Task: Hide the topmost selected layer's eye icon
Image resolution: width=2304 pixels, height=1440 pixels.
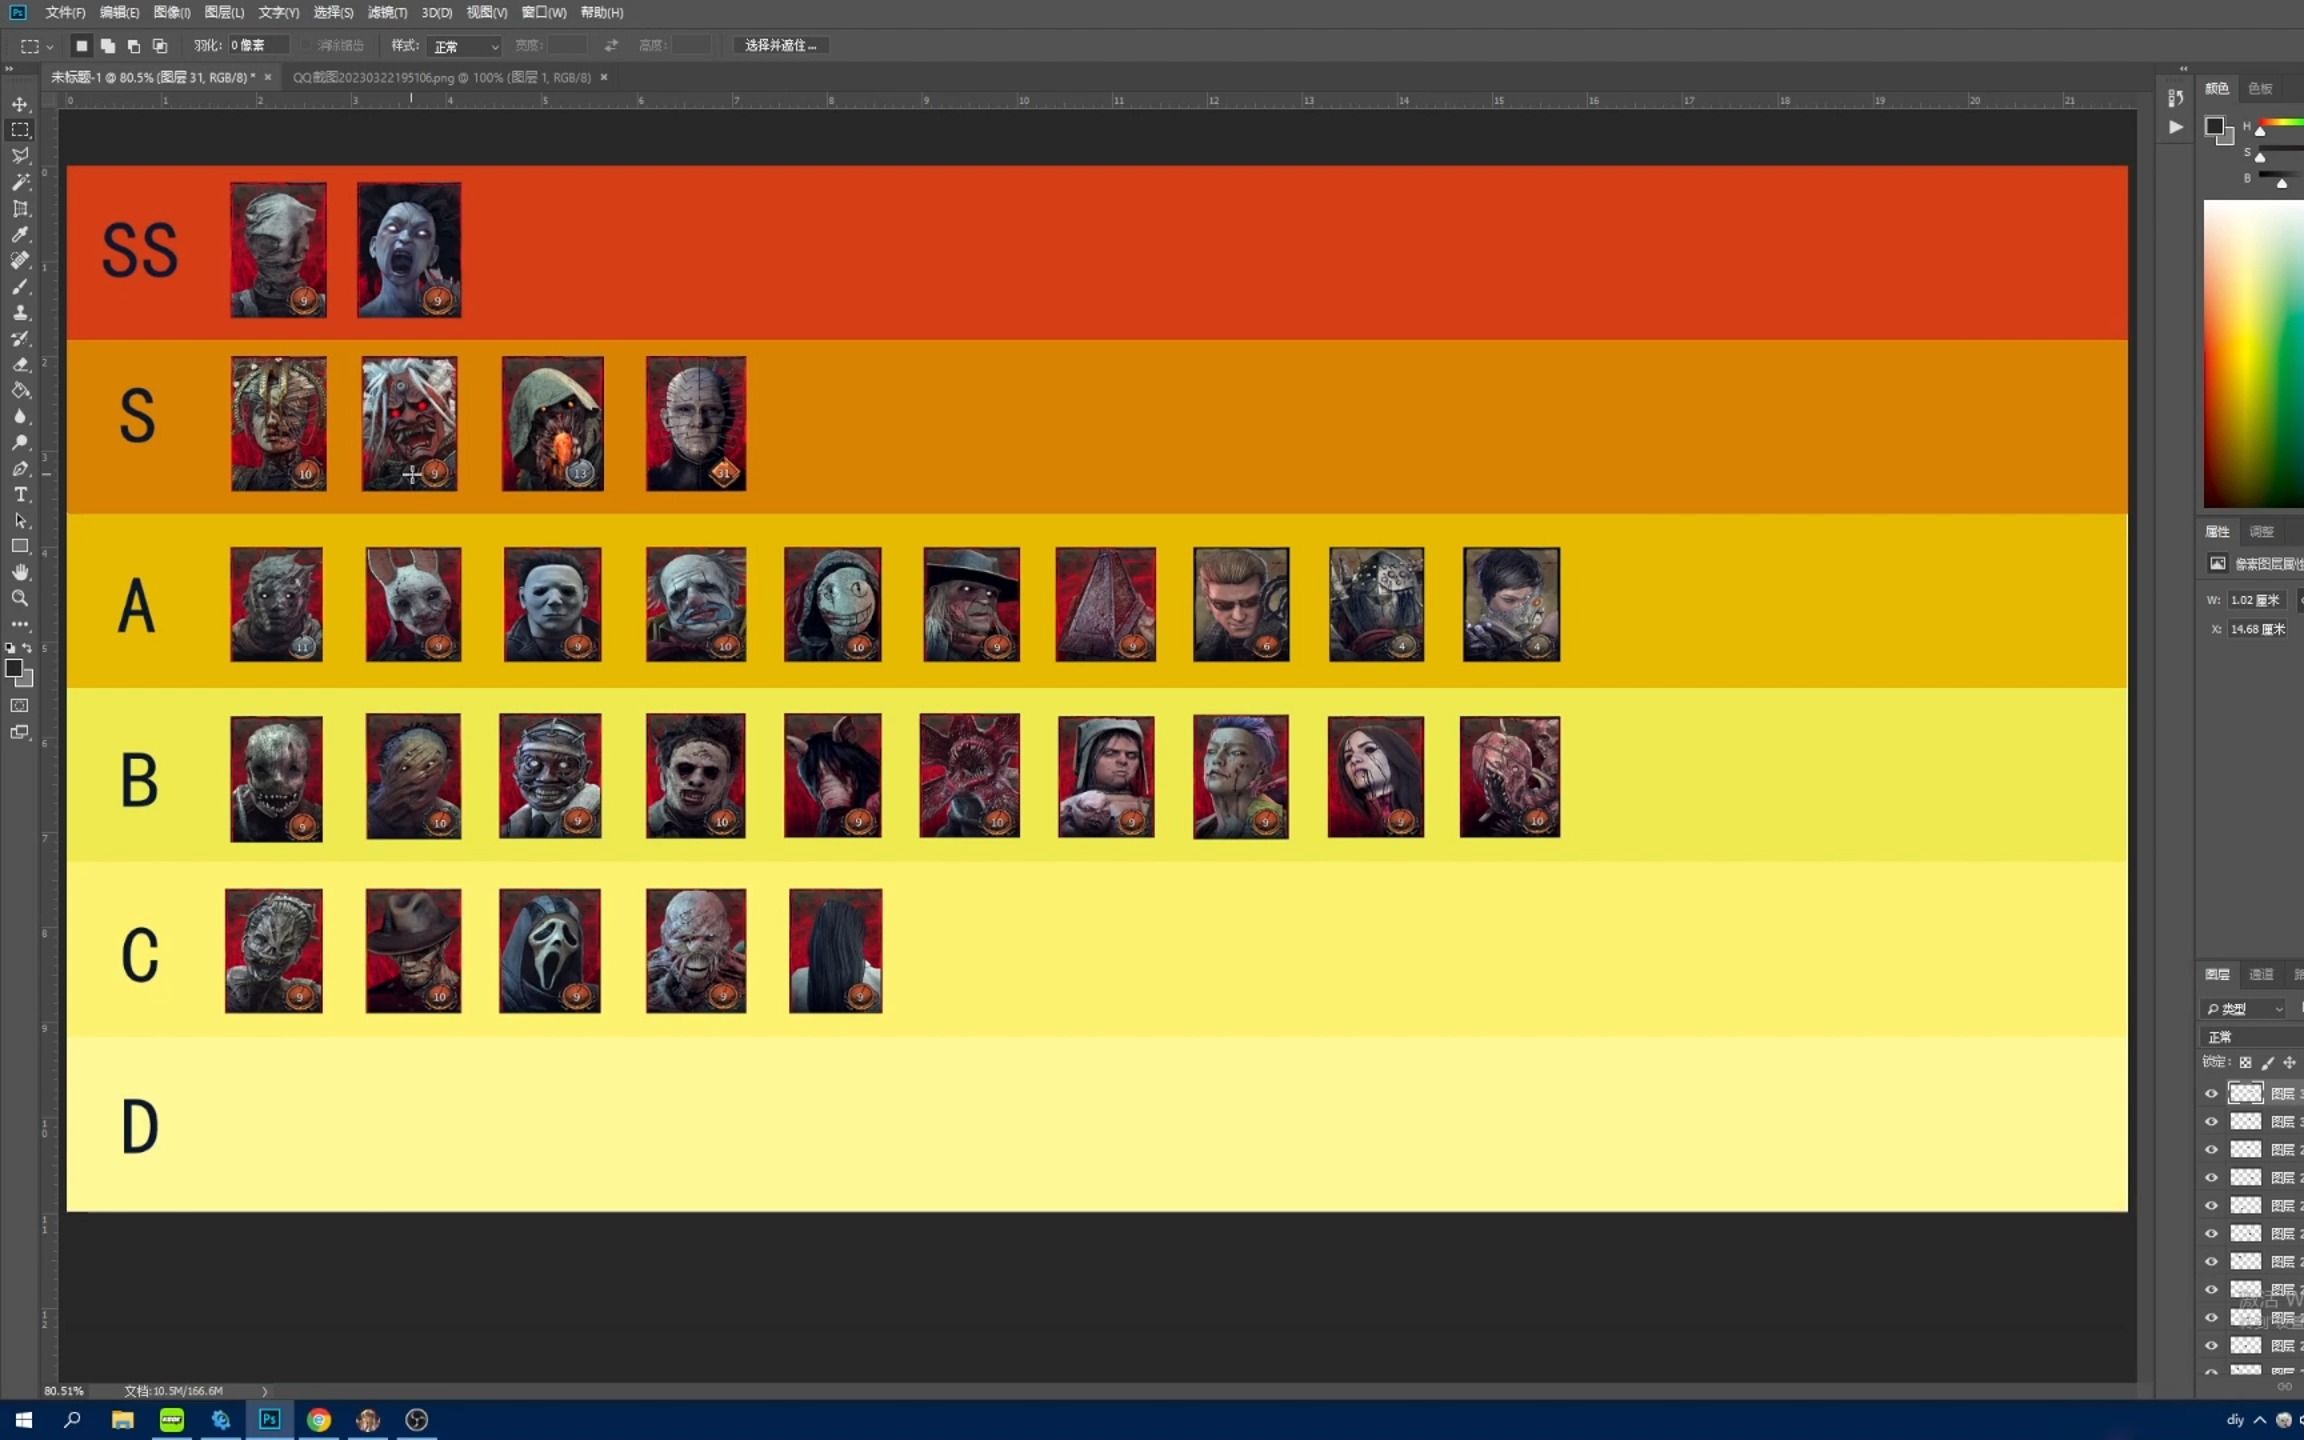Action: pos(2211,1093)
